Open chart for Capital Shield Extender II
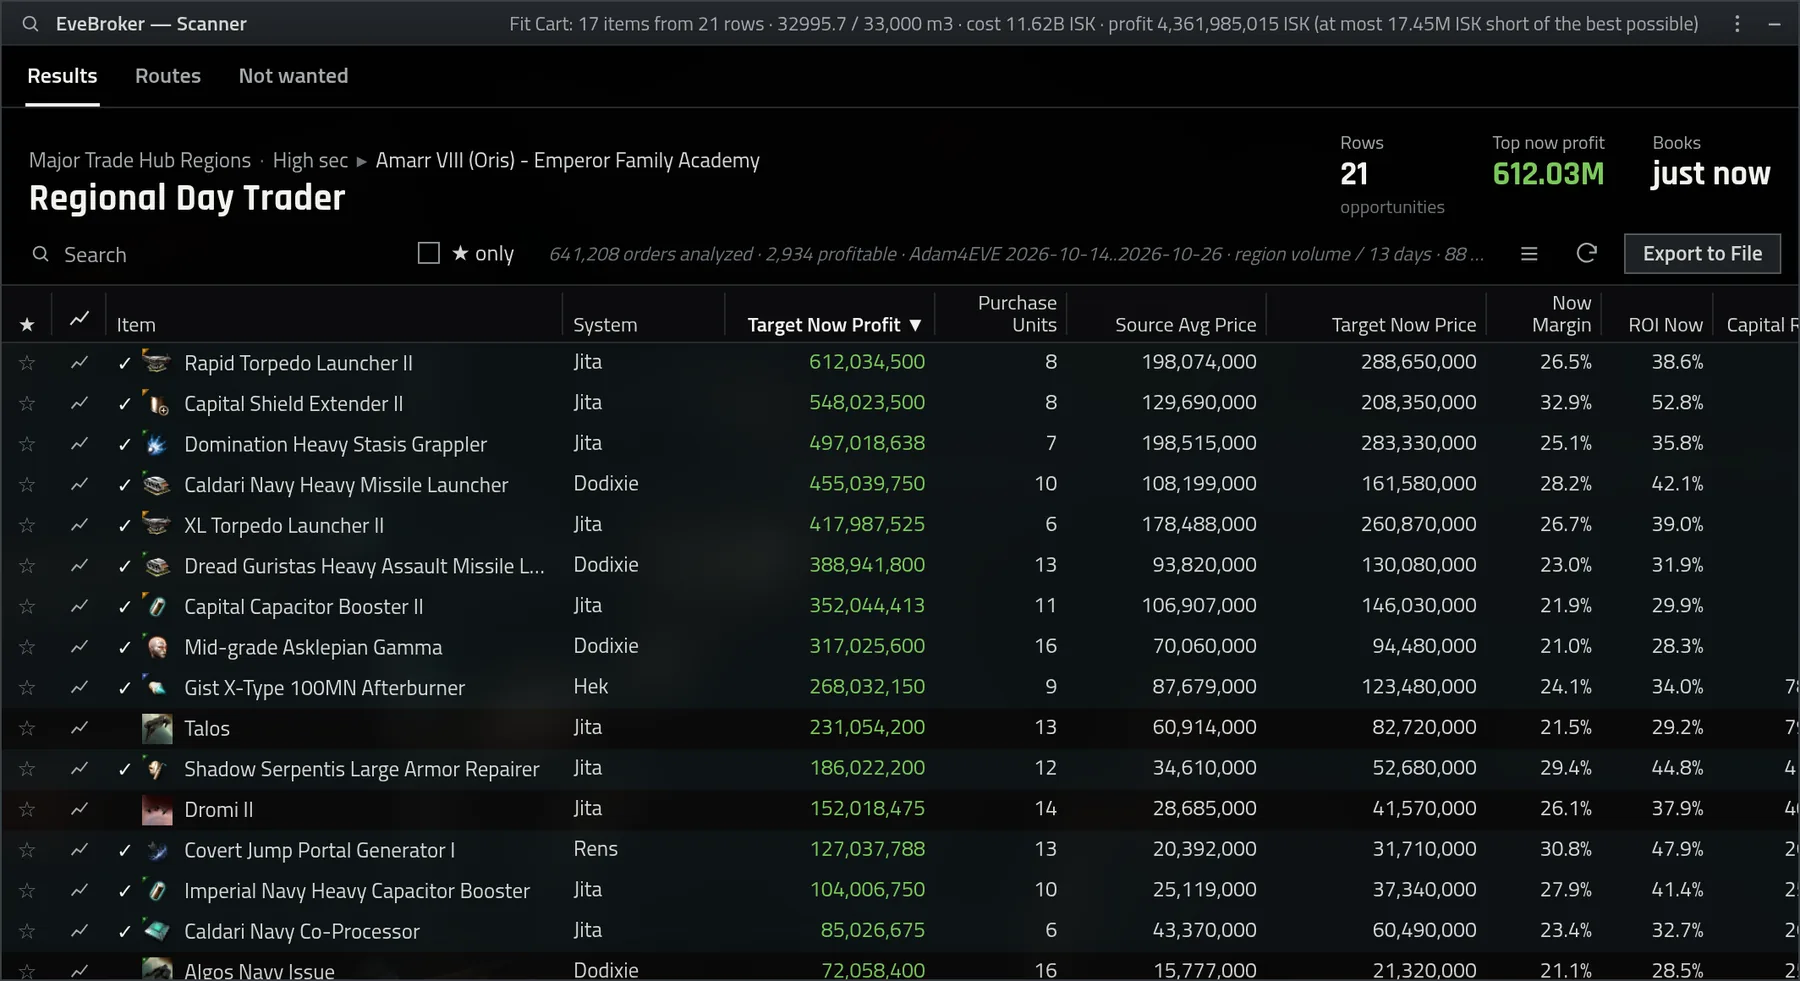The width and height of the screenshot is (1800, 981). point(79,403)
